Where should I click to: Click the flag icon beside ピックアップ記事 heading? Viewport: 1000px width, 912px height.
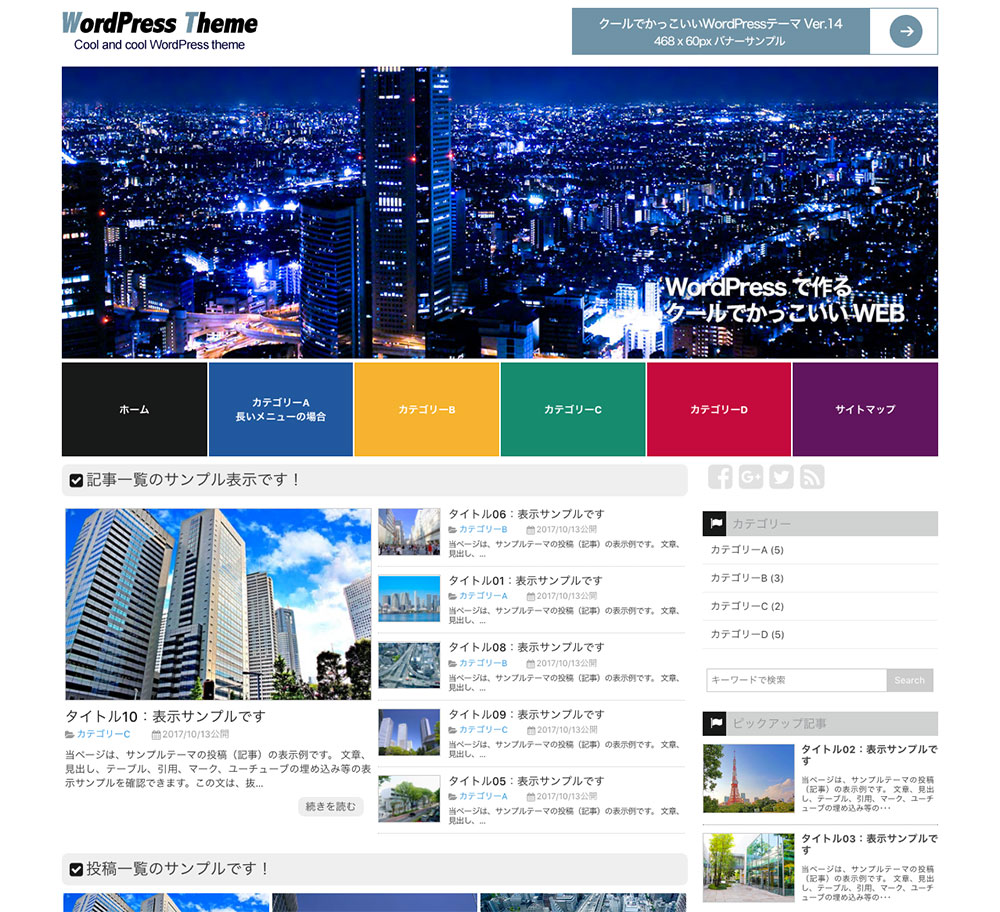point(715,723)
